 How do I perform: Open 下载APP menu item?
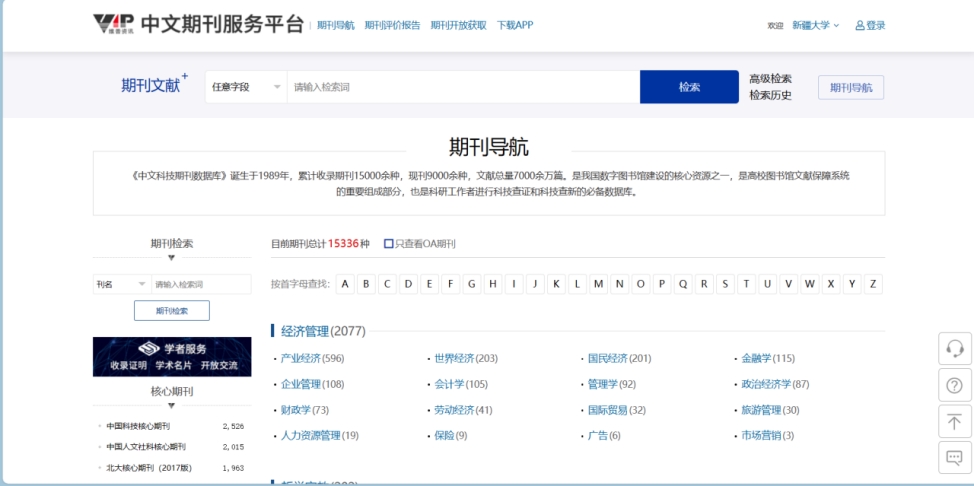(x=515, y=25)
